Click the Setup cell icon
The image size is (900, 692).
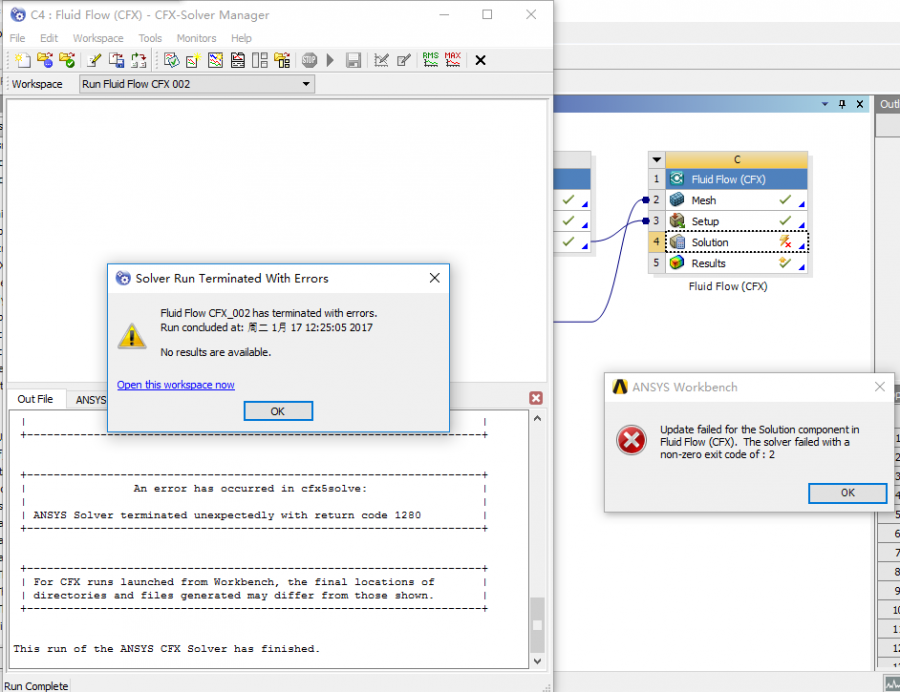coord(677,221)
